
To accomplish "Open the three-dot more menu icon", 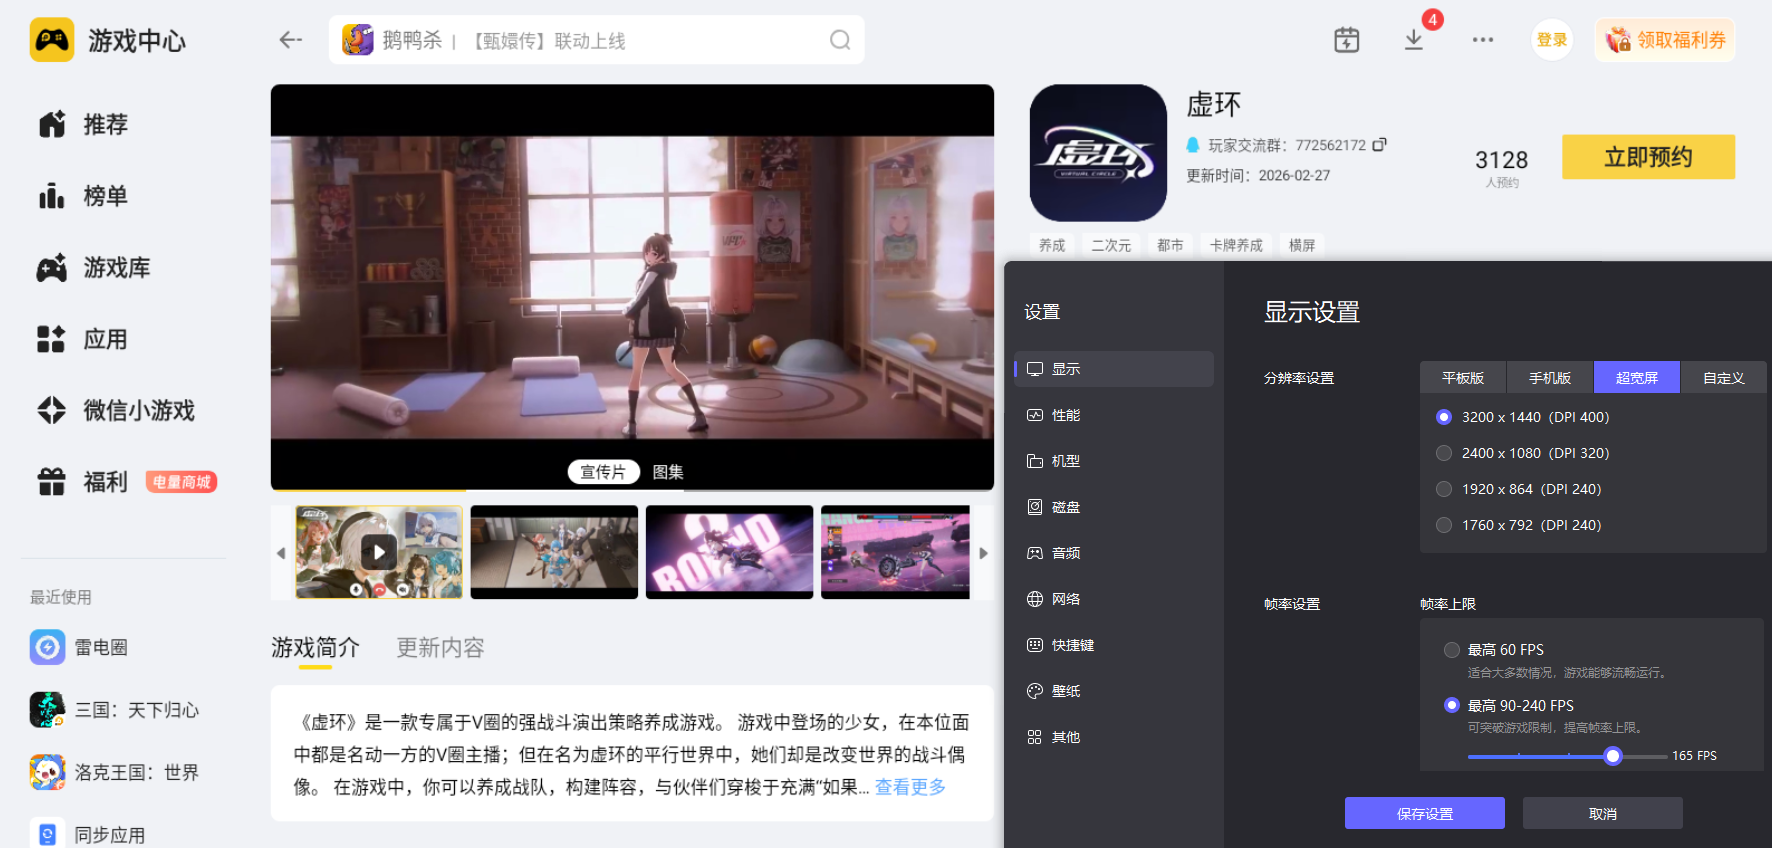I will point(1483,40).
